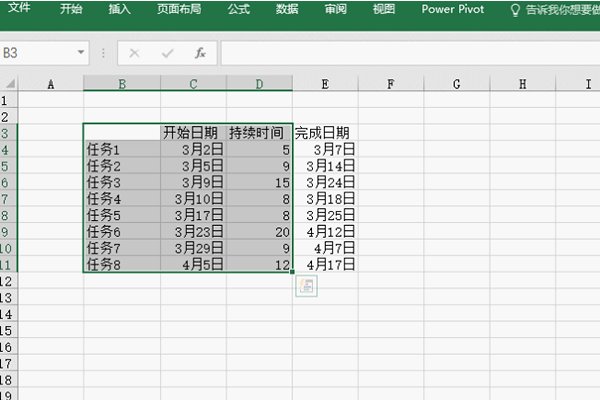The height and width of the screenshot is (400, 600).
Task: Click inside the formula bar input area
Action: click(x=410, y=53)
